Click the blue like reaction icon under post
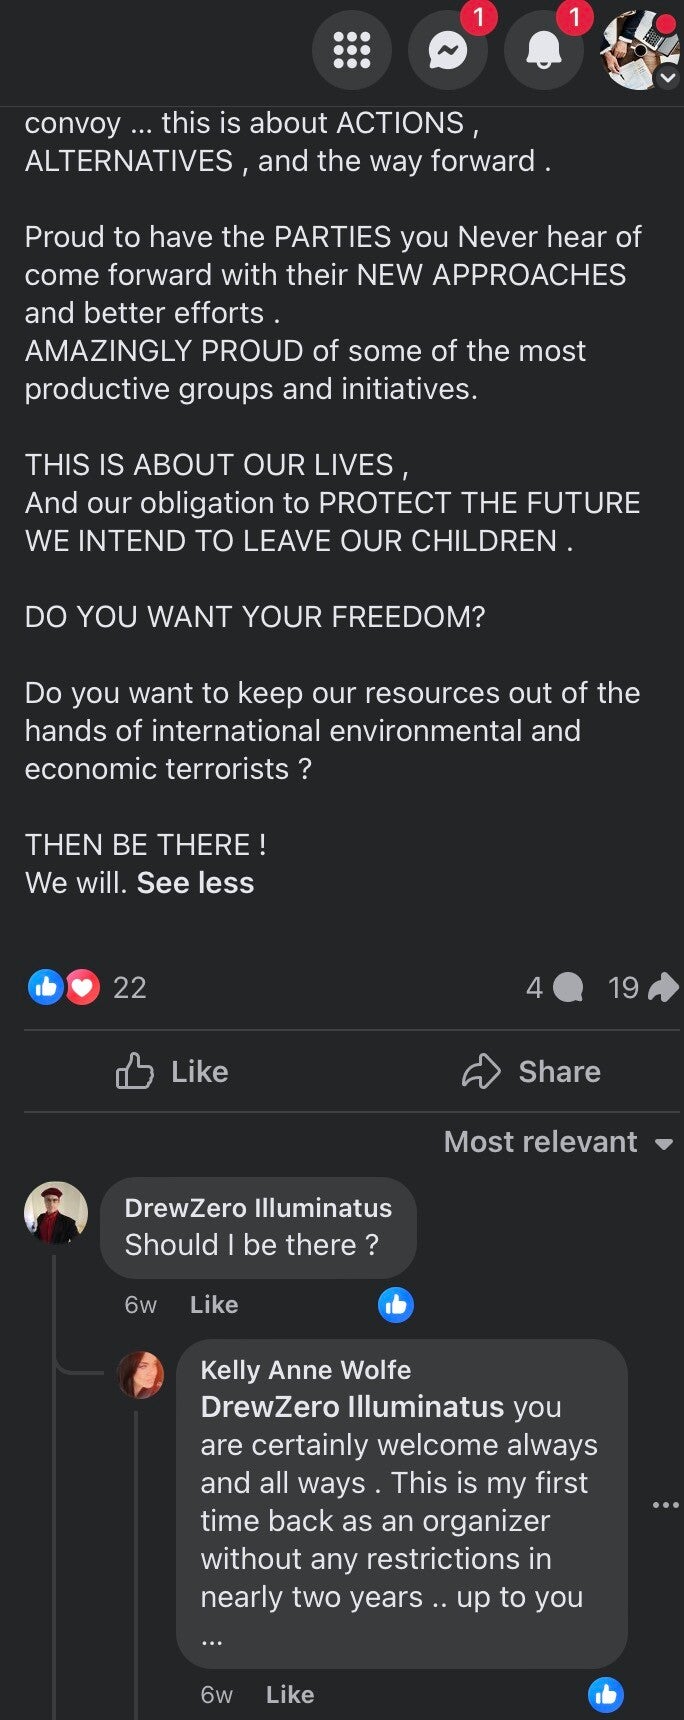The image size is (684, 1720). (46, 988)
